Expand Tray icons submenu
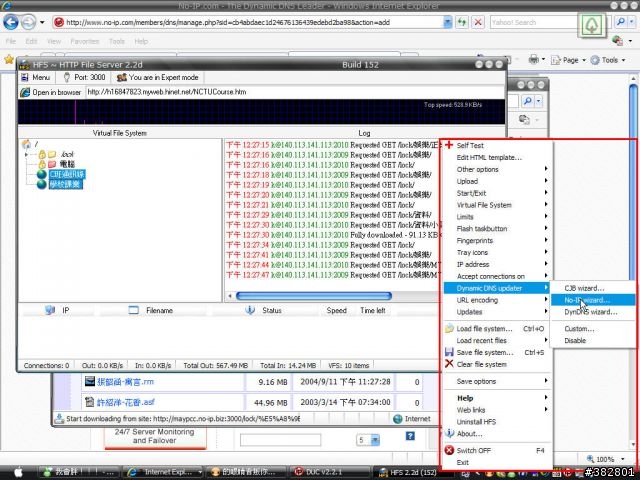This screenshot has height=480, width=640. click(497, 252)
